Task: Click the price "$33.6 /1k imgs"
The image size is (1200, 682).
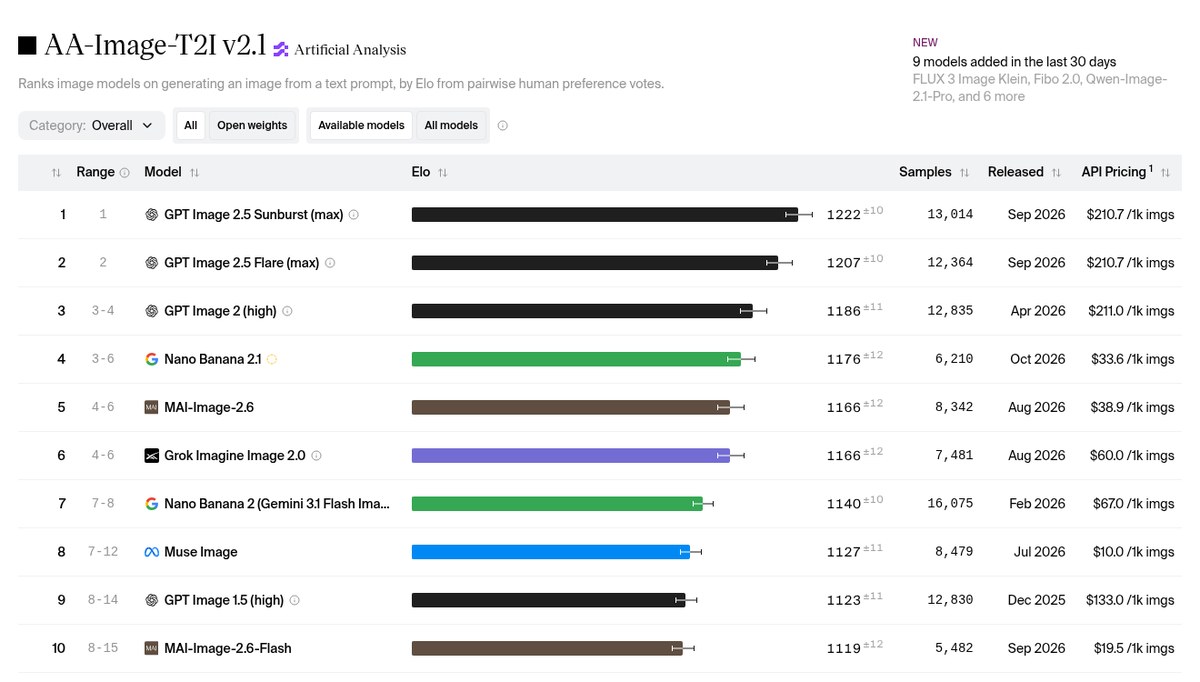Action: [1131, 359]
